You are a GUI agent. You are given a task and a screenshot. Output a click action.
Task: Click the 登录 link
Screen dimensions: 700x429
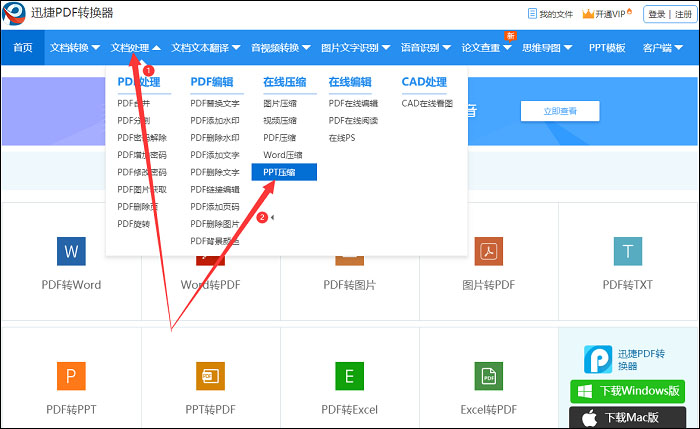click(657, 14)
